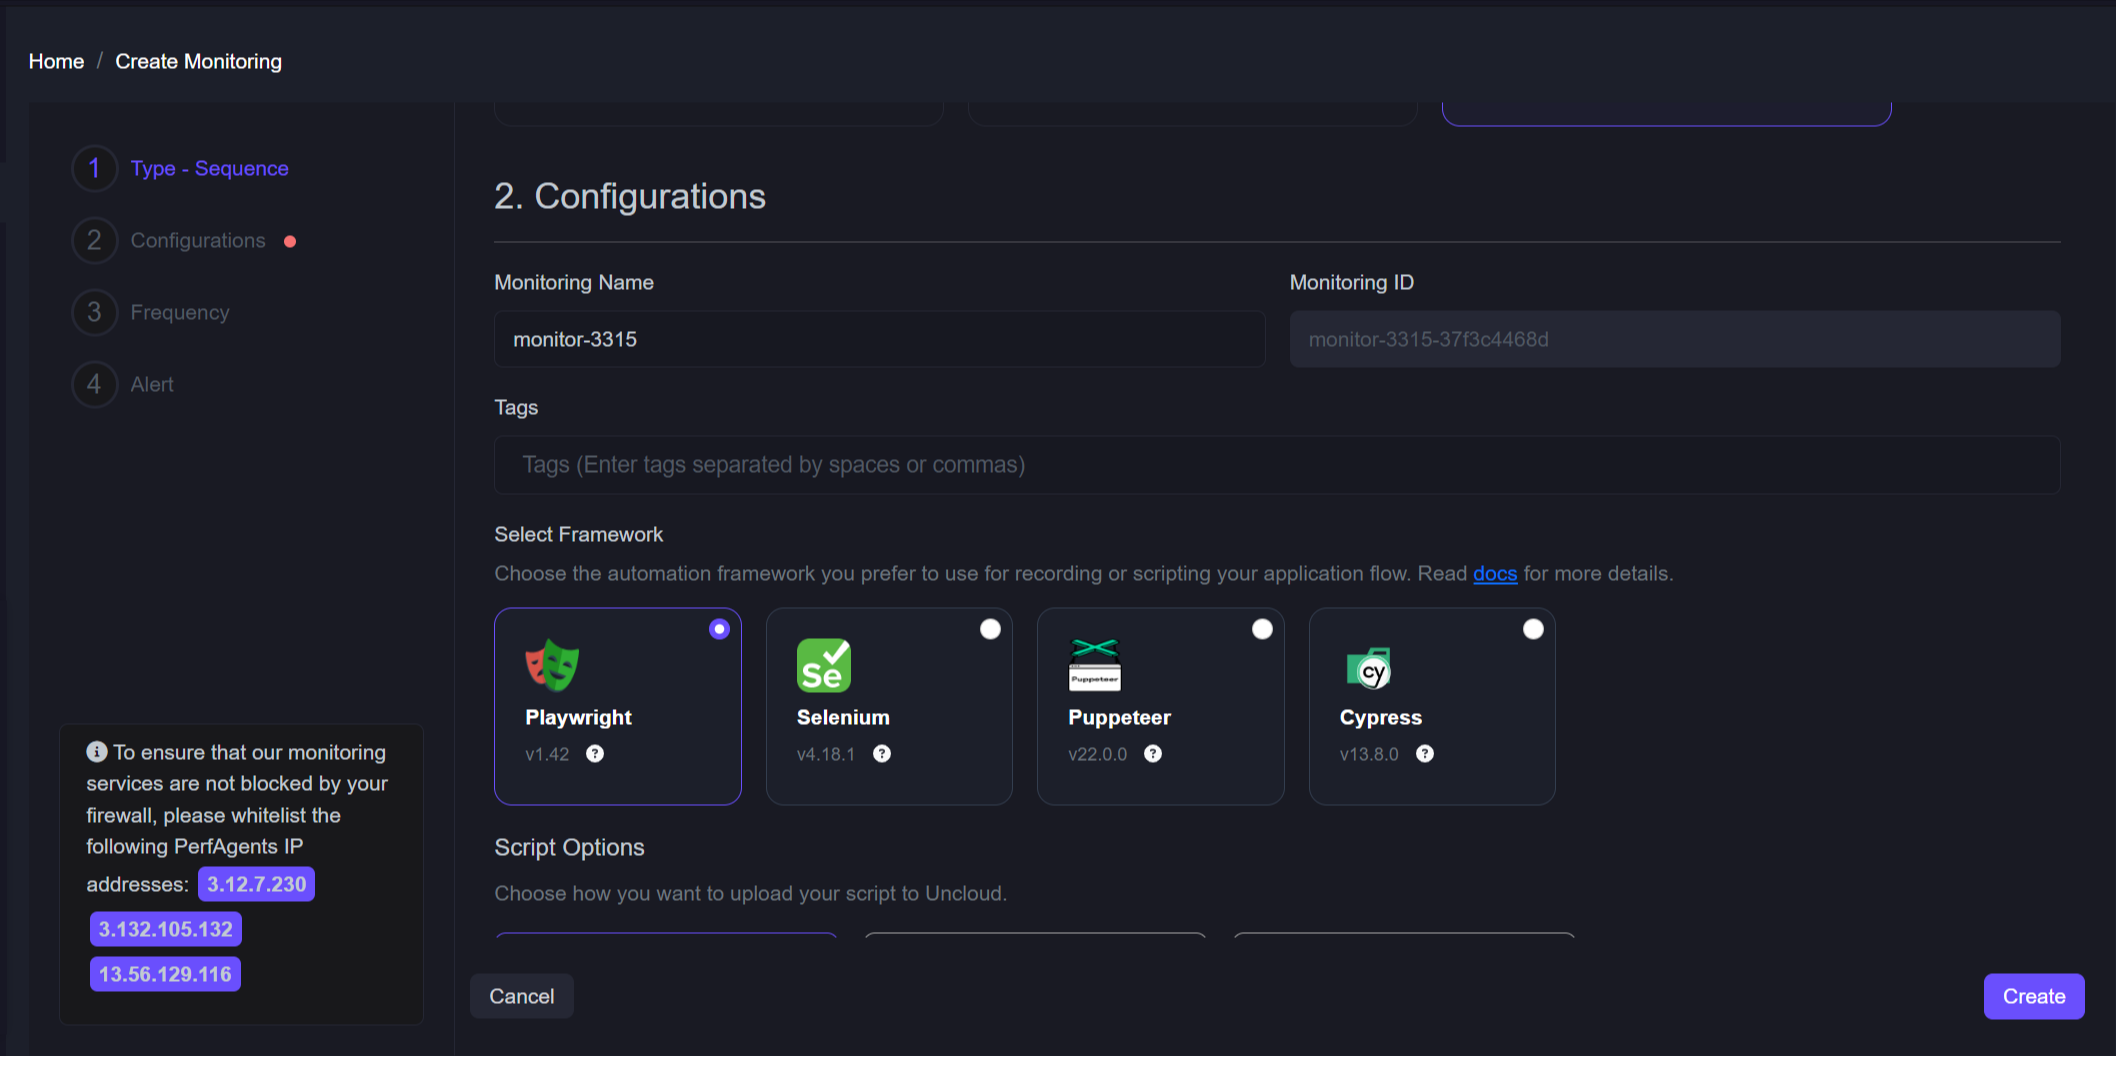Open help icon next to Cypress v13.8.0
The width and height of the screenshot is (2116, 1065).
point(1425,754)
